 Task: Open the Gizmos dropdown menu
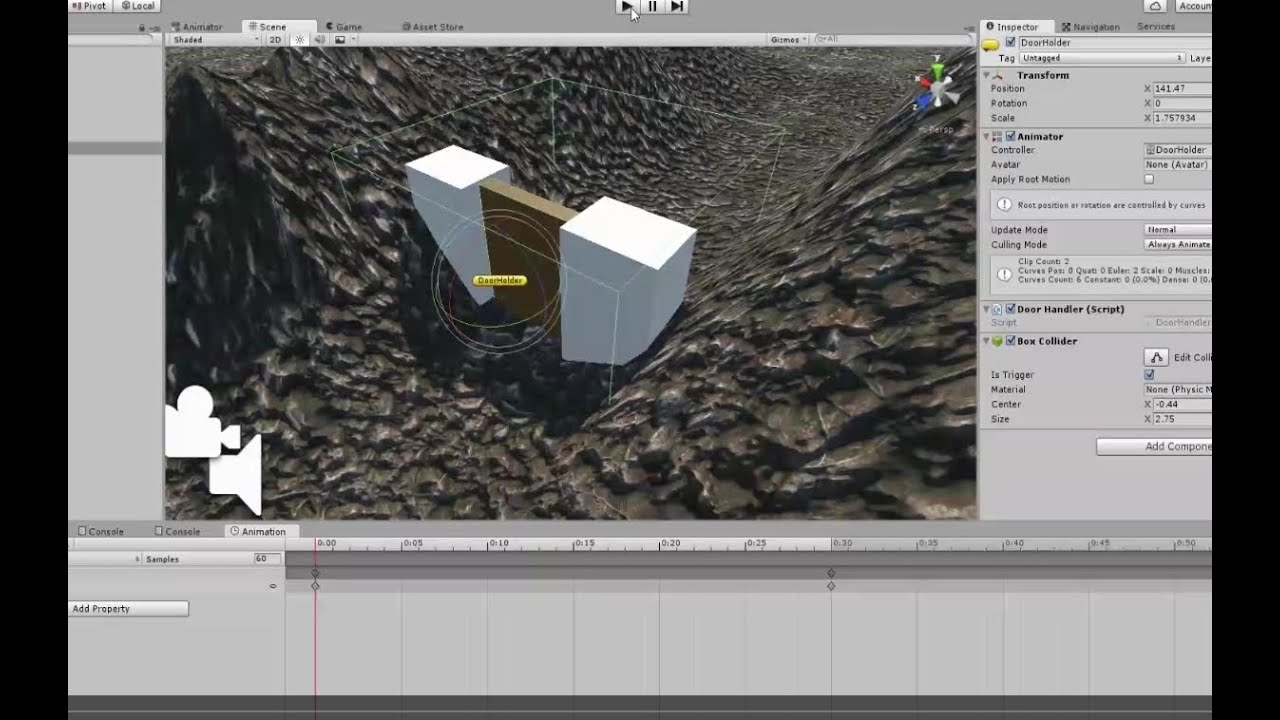[x=788, y=40]
